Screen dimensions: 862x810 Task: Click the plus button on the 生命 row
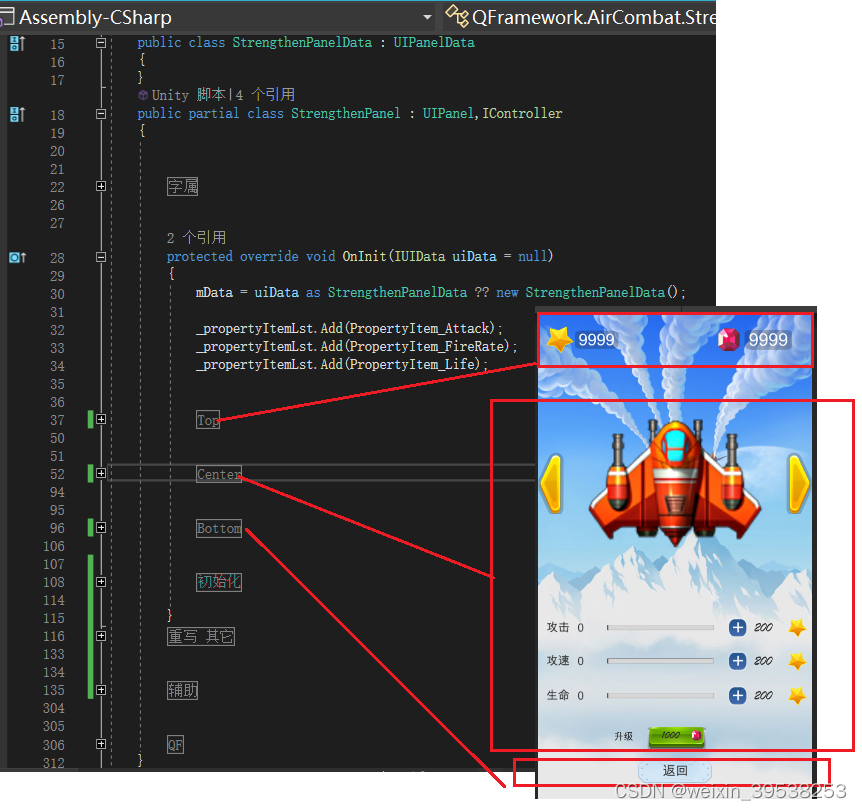pyautogui.click(x=737, y=696)
